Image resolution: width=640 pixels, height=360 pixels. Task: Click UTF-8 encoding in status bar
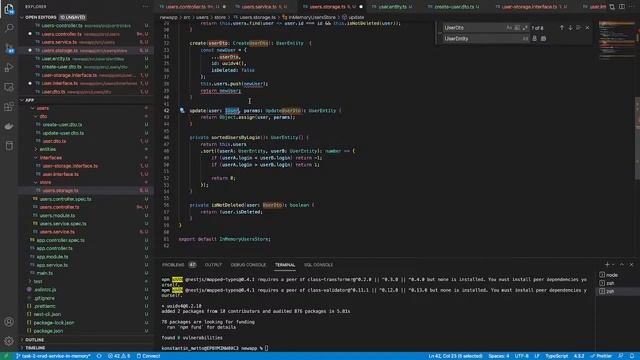point(522,356)
